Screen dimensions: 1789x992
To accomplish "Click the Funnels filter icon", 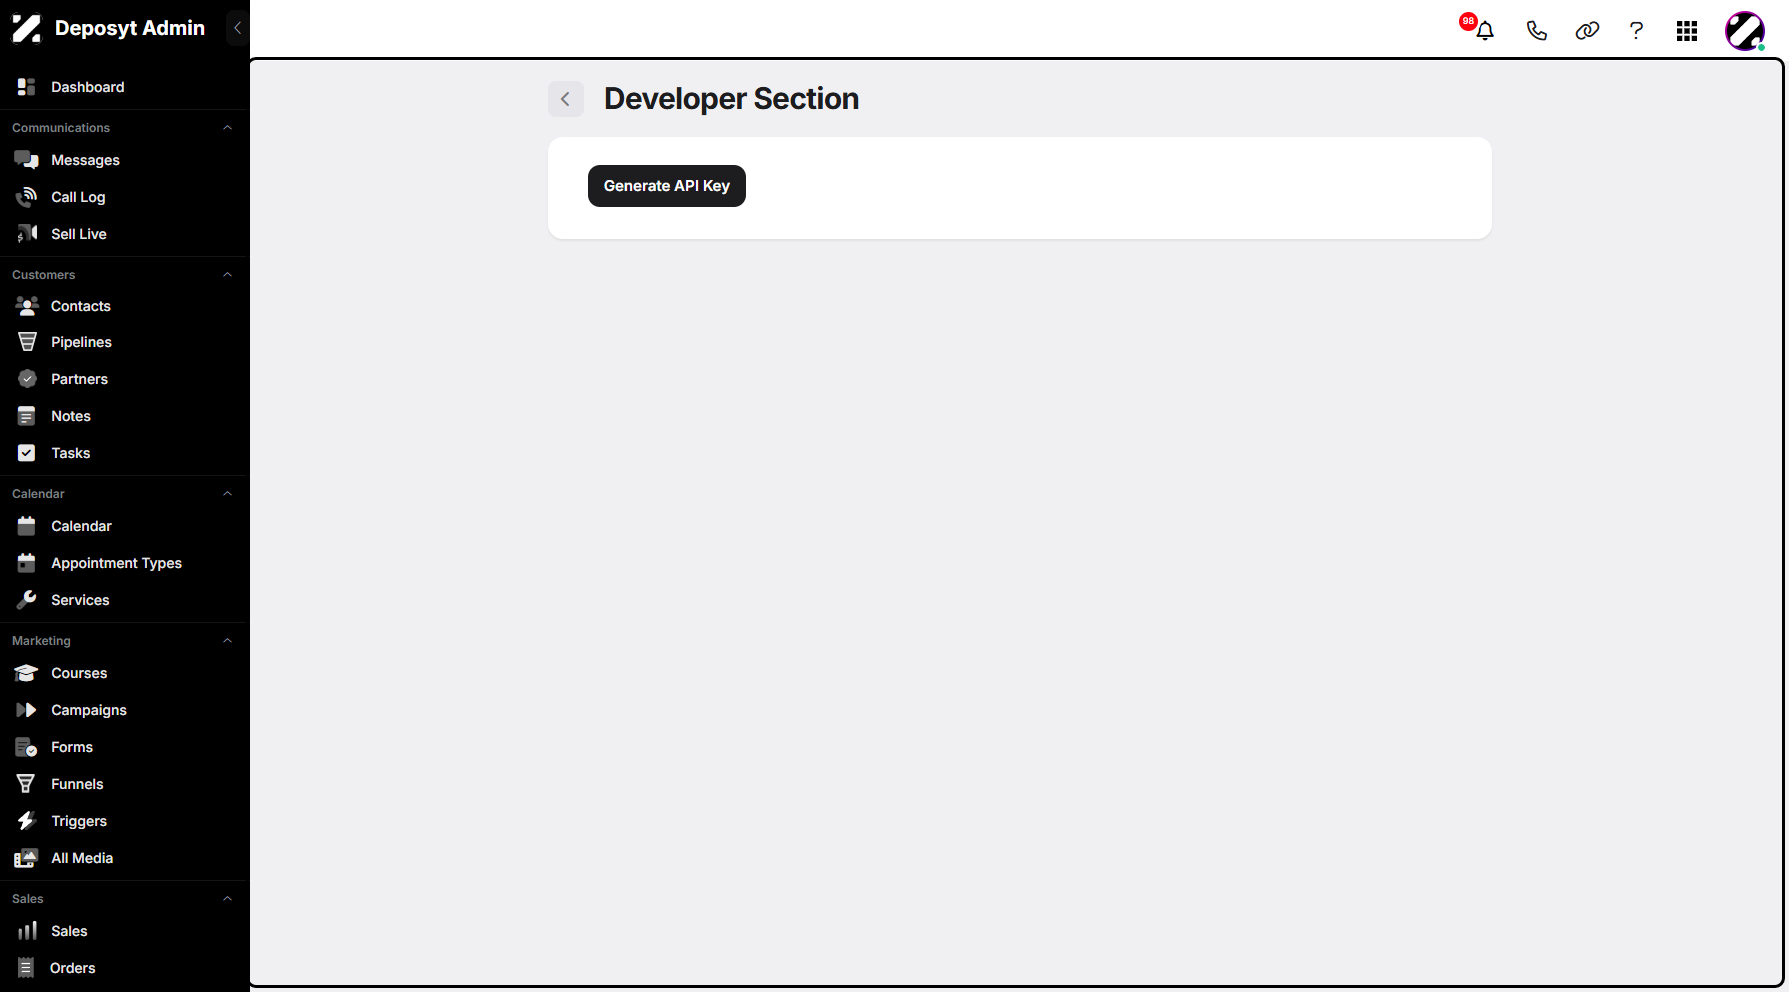I will tap(27, 784).
